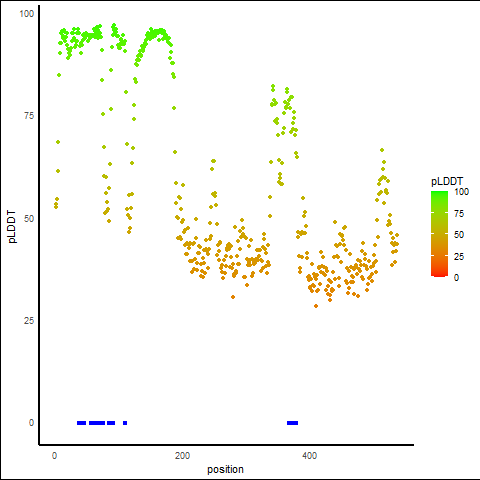Screen dimensions: 480x480
Task: Click legend label 0
Action: tap(456, 277)
